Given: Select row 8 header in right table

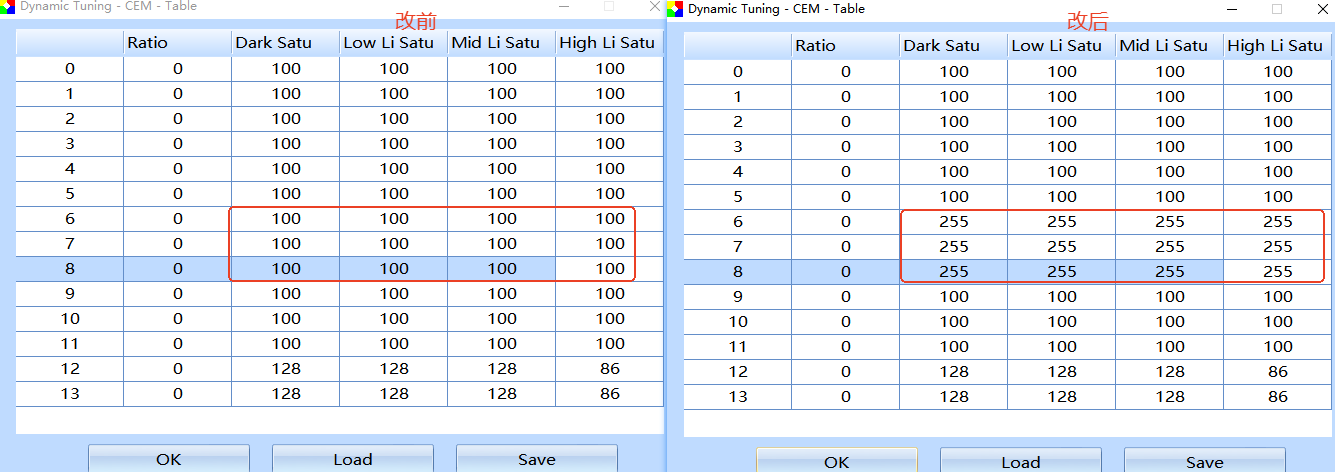Looking at the screenshot, I should click(x=738, y=272).
